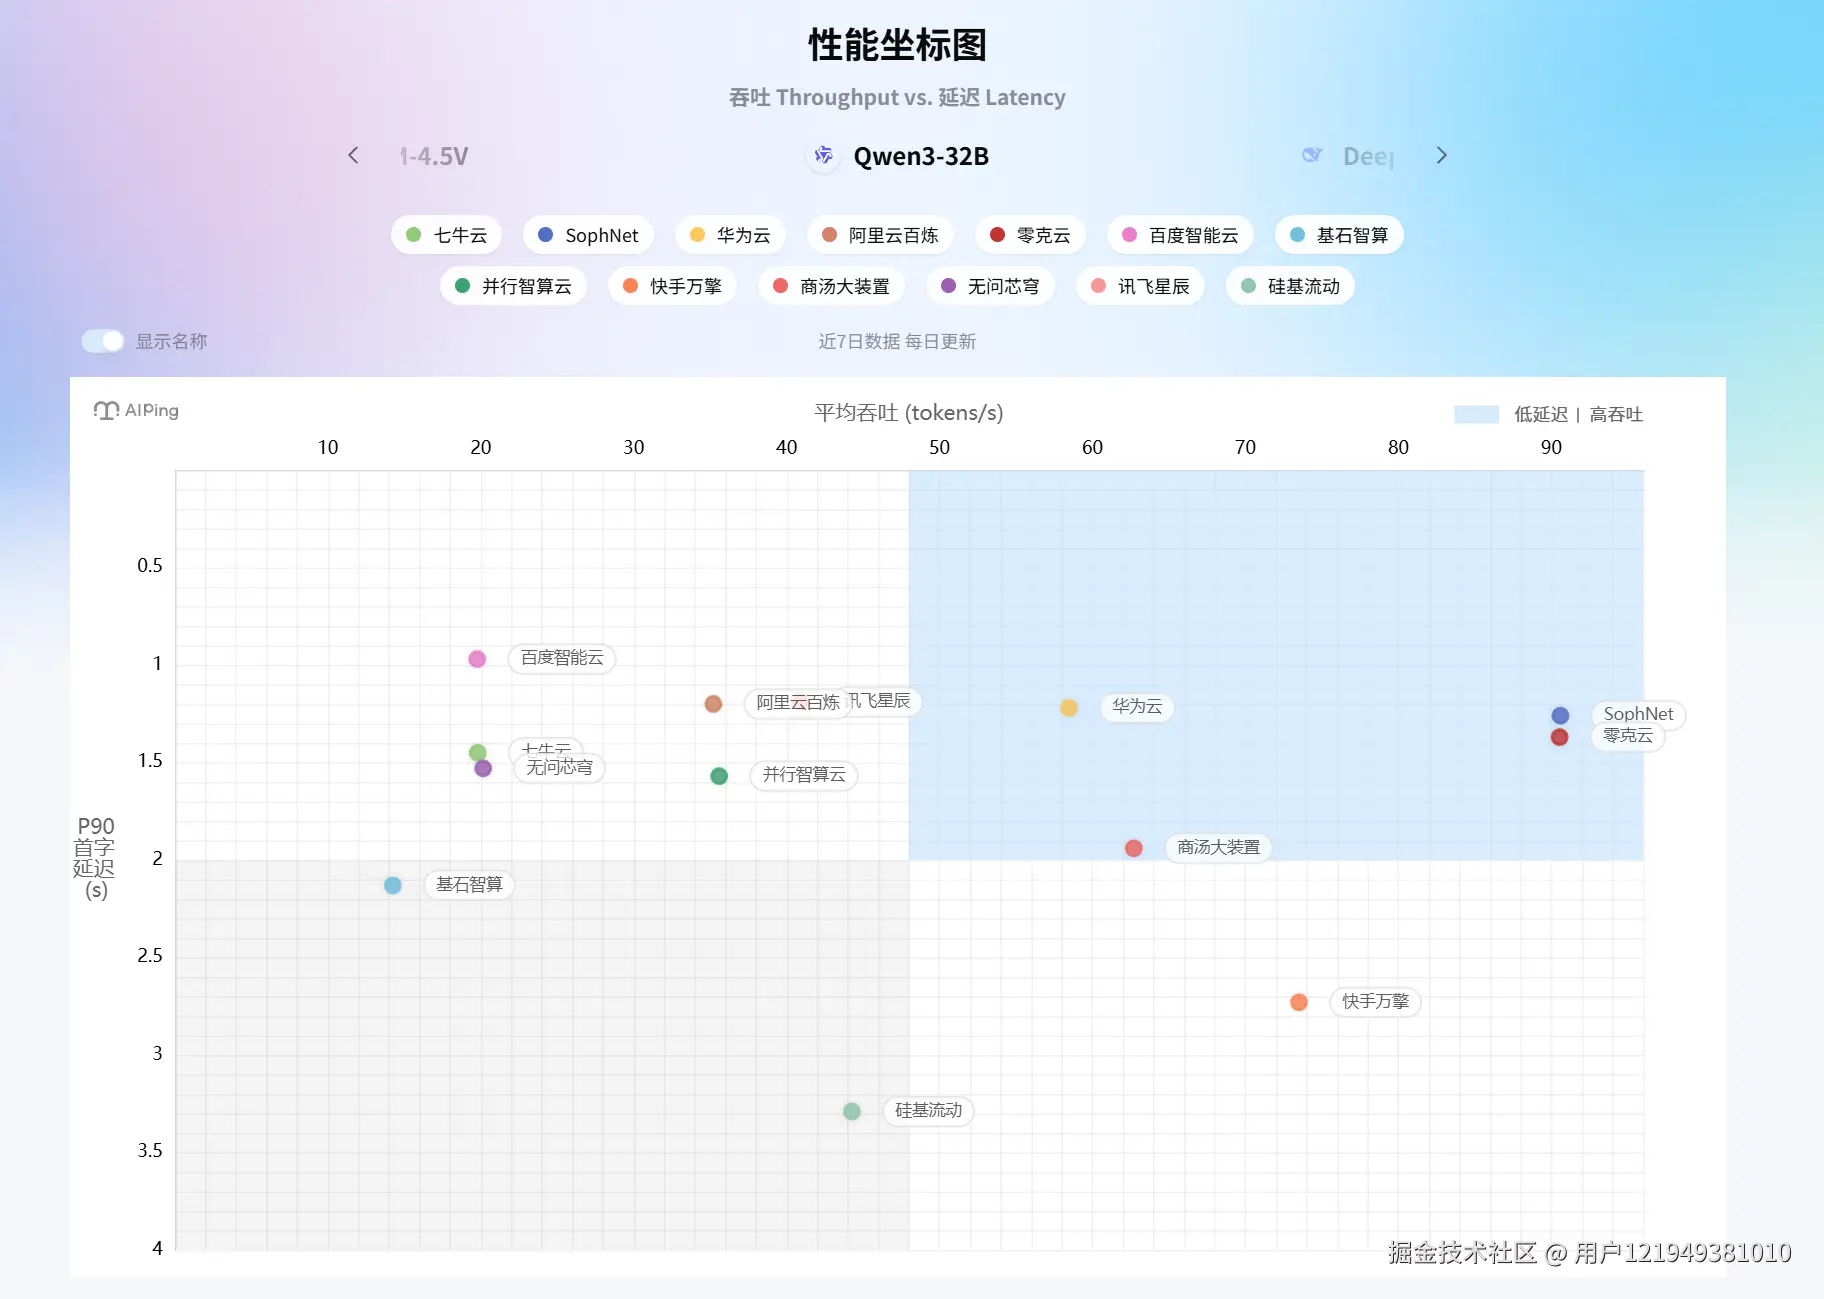Switch to the partially visible Deep model tab

1348,156
